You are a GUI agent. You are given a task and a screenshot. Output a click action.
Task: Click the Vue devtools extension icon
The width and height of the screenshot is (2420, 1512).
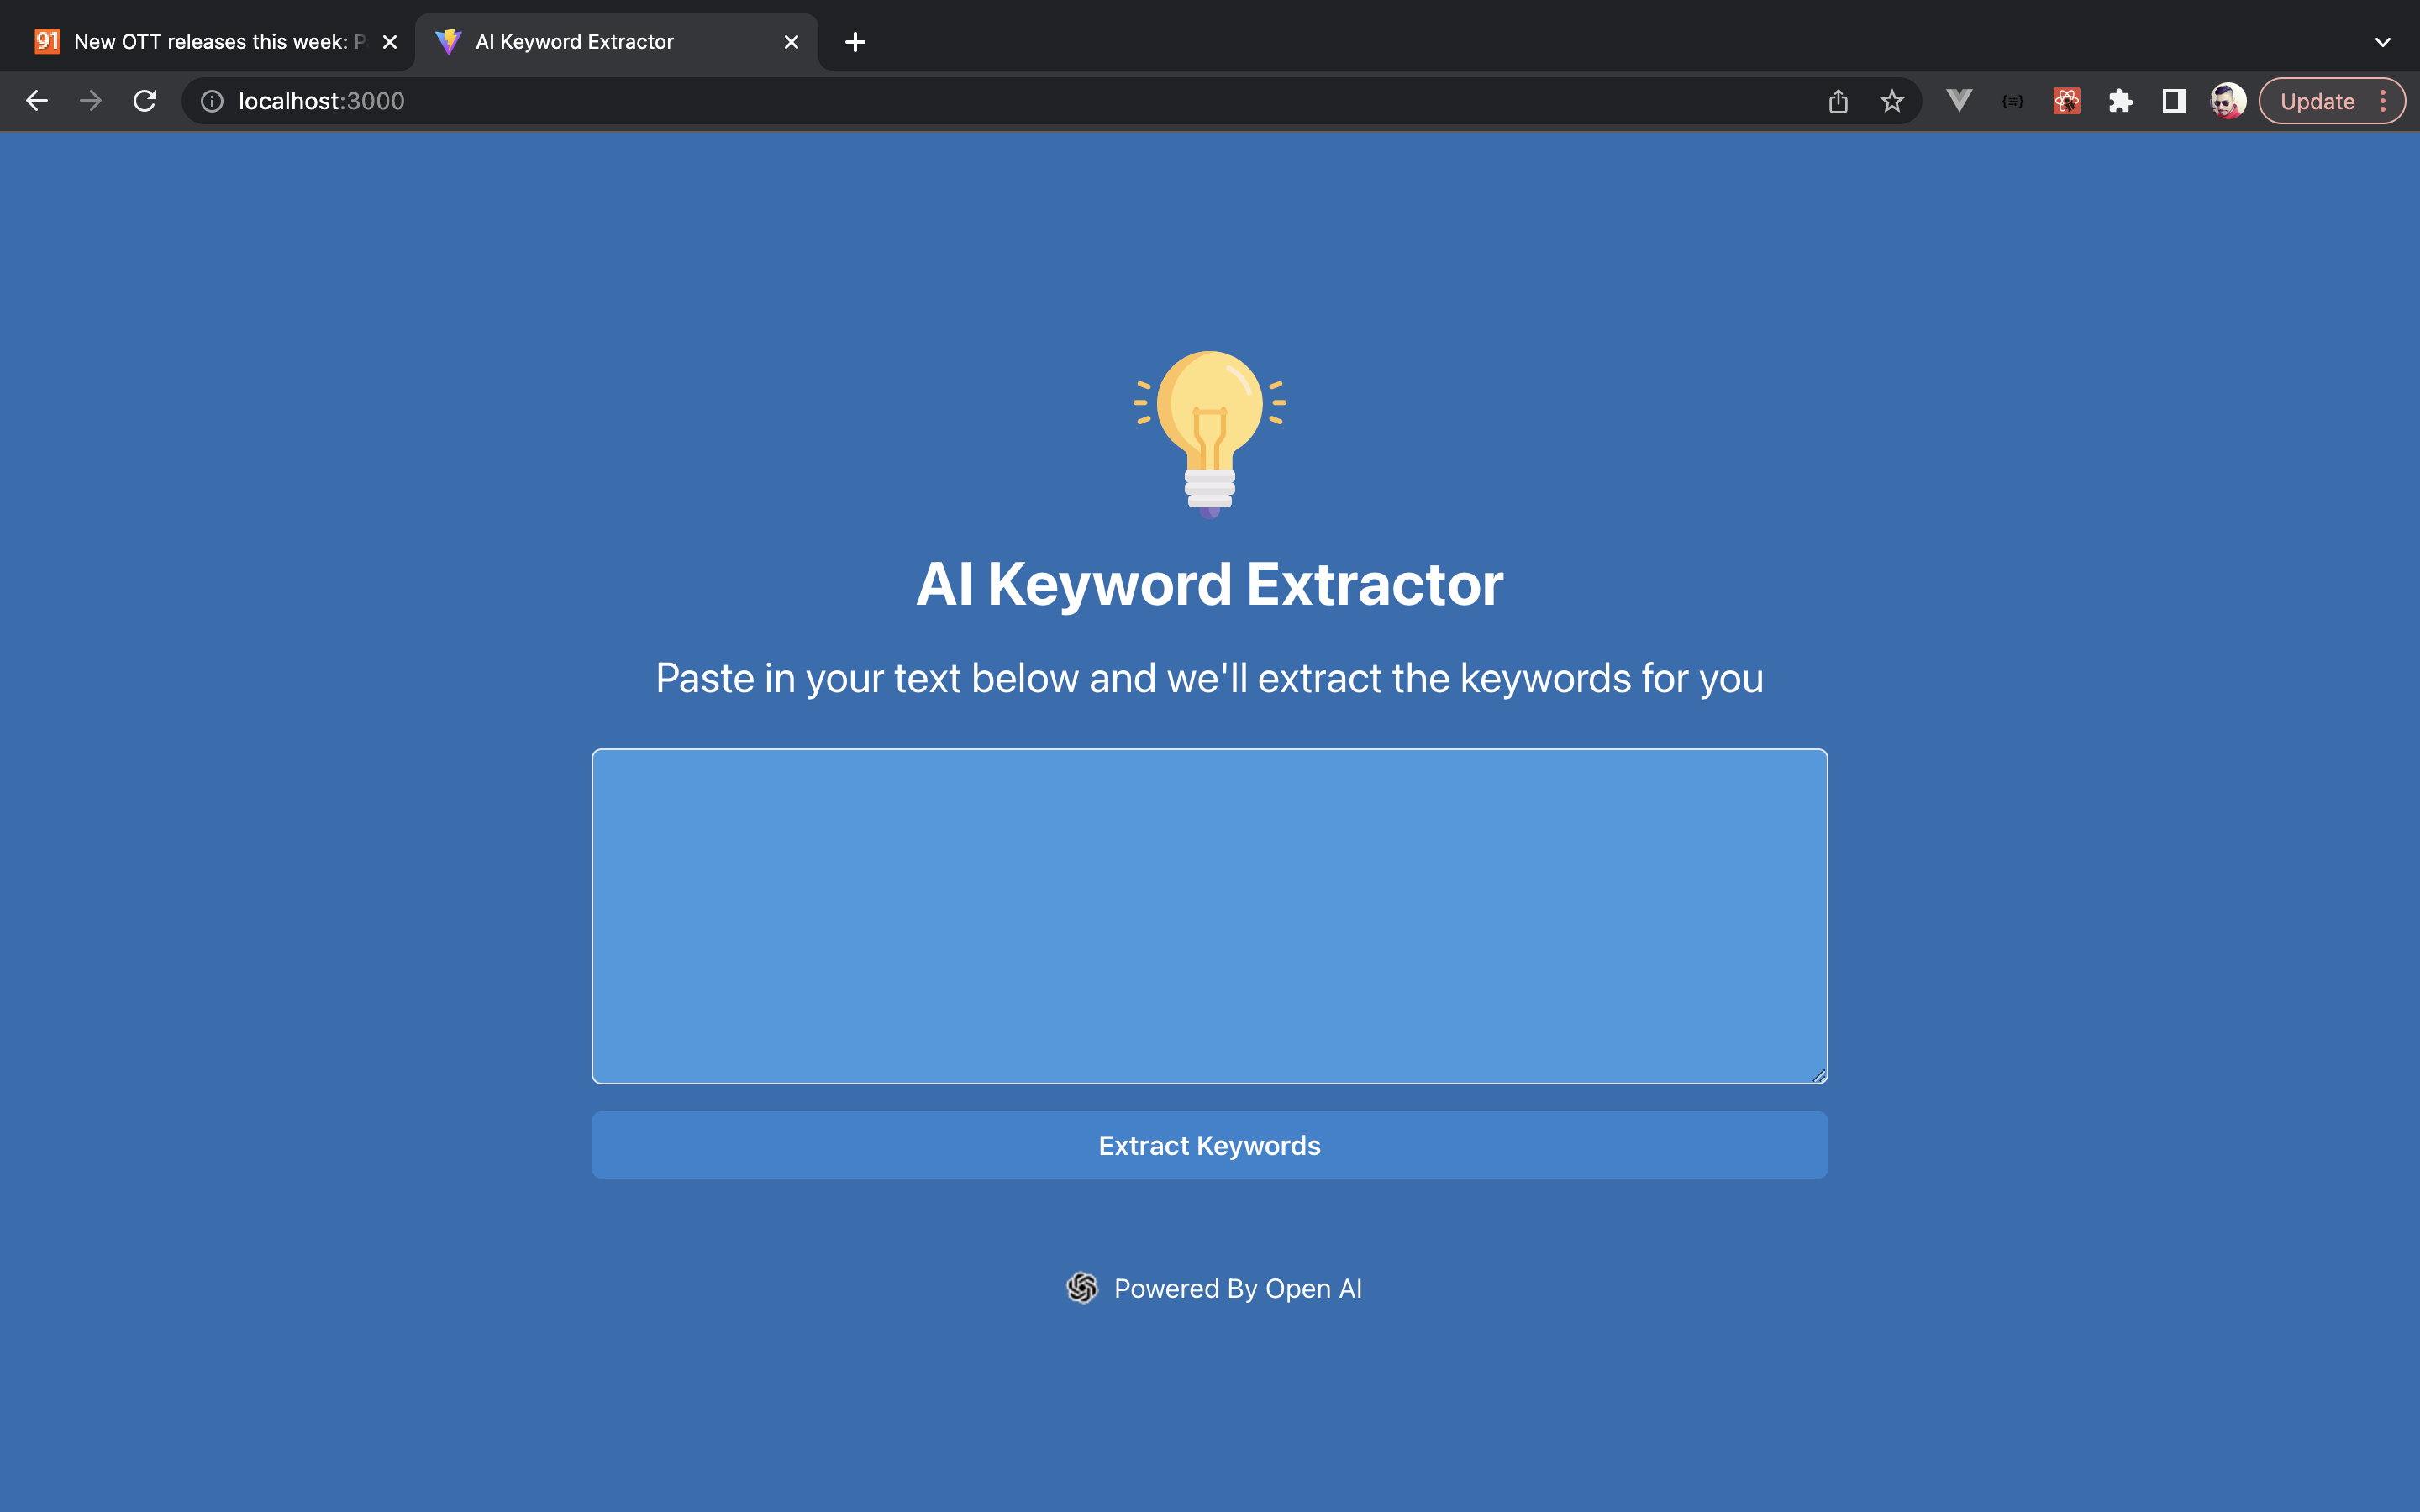1959,100
